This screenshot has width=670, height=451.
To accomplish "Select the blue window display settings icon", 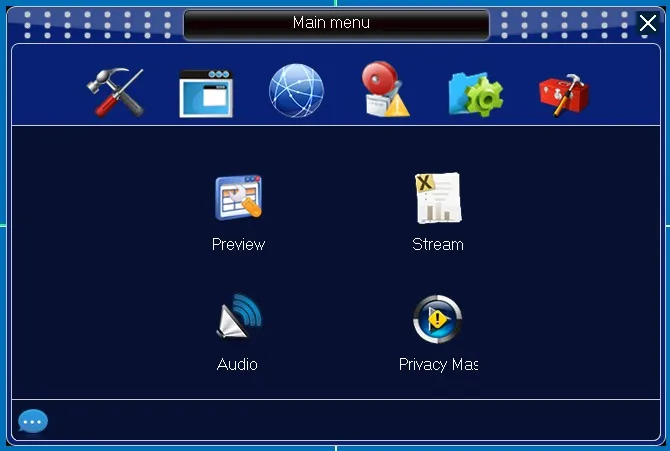I will point(206,93).
